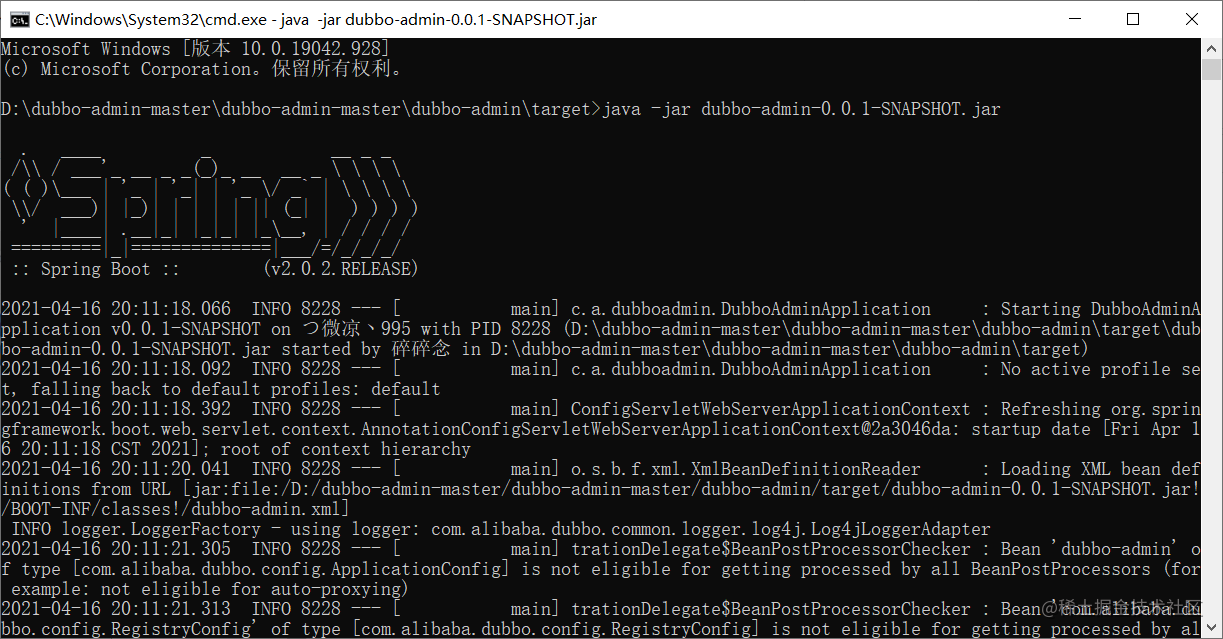Maximize the cmd.exe window
The width and height of the screenshot is (1223, 639).
click(x=1132, y=19)
